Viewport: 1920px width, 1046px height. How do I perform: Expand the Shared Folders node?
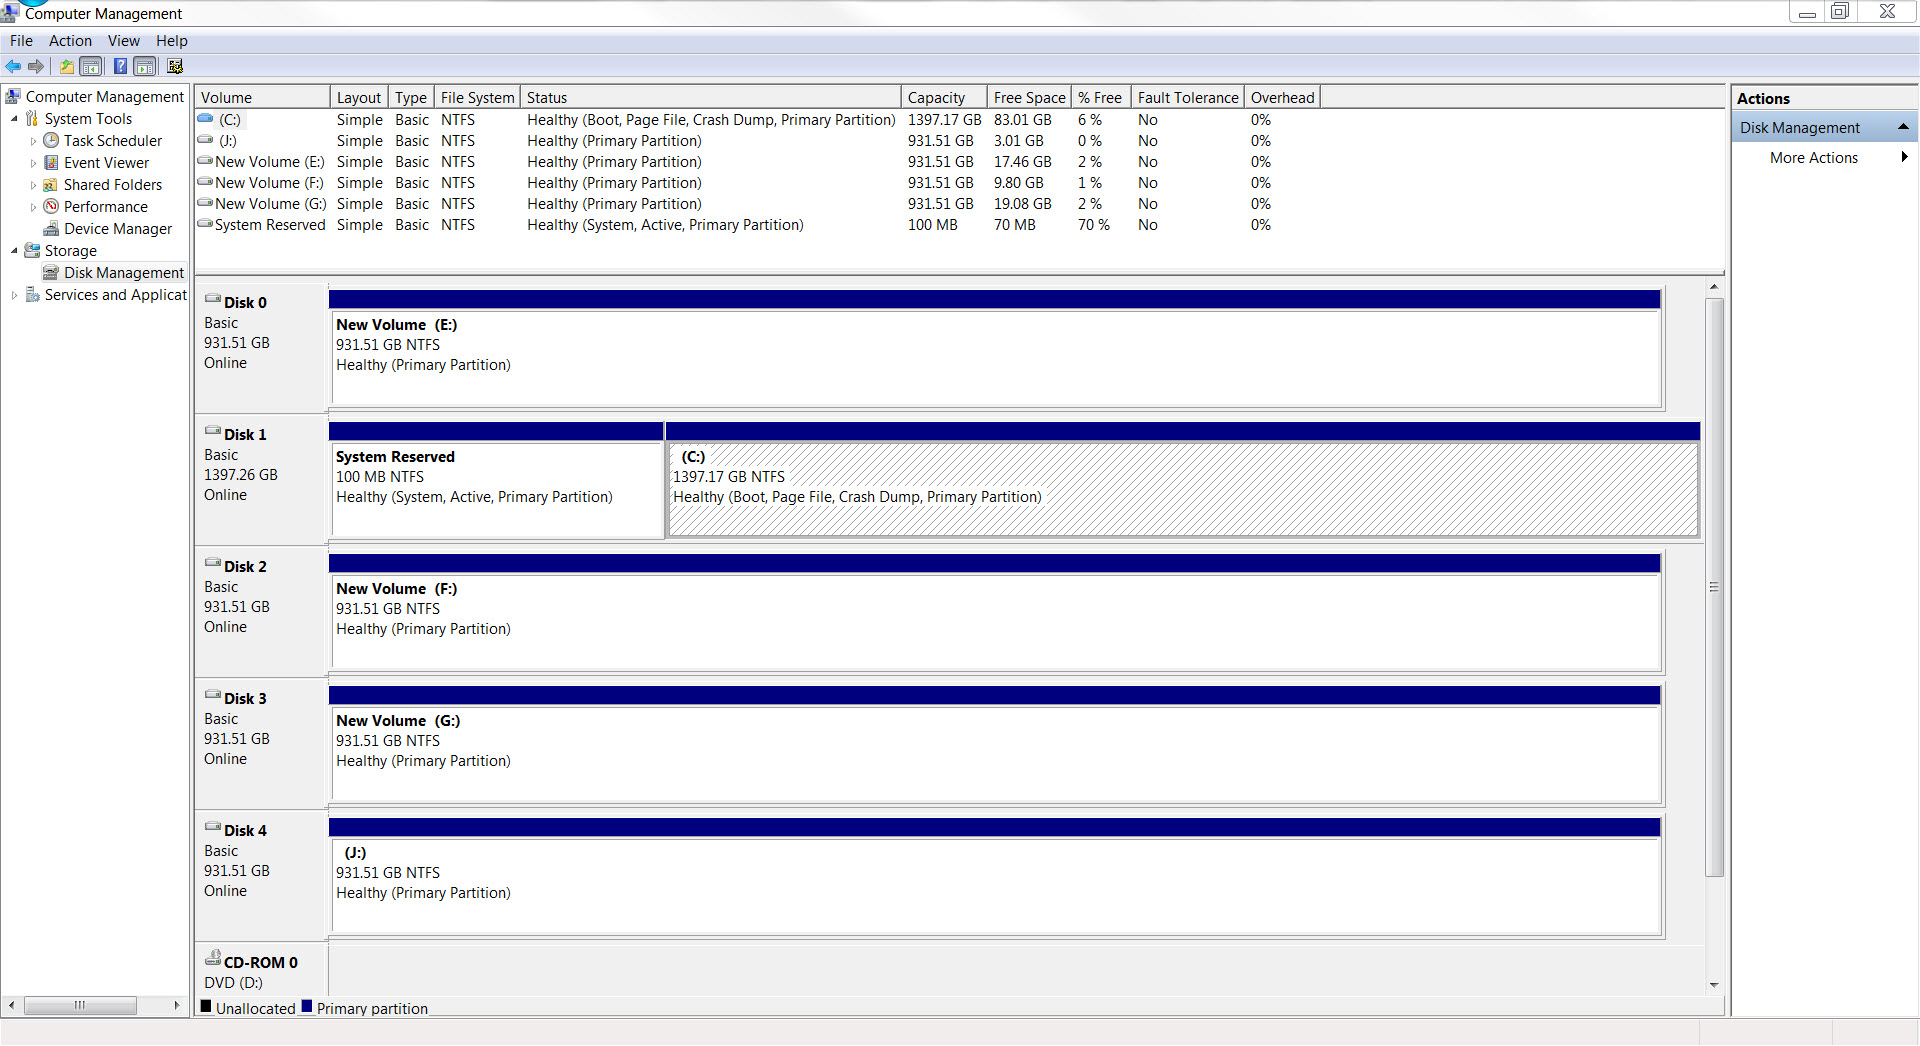pyautogui.click(x=33, y=185)
